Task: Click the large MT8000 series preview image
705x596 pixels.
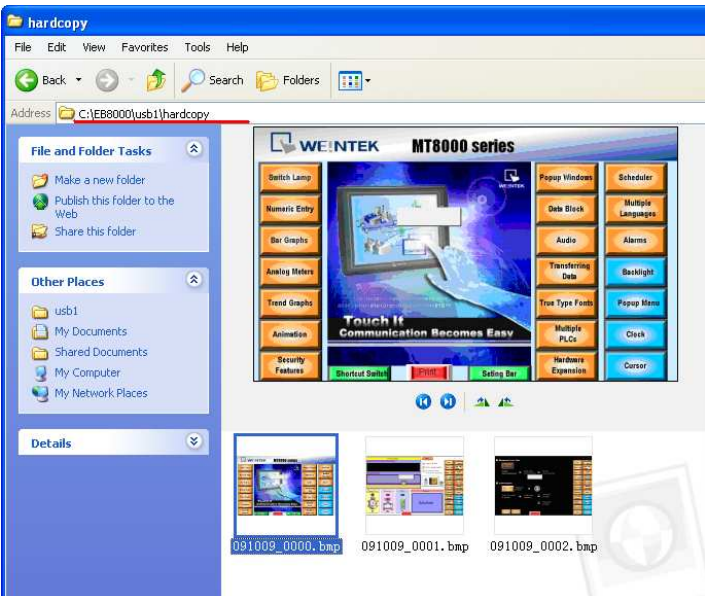Action: [x=465, y=254]
